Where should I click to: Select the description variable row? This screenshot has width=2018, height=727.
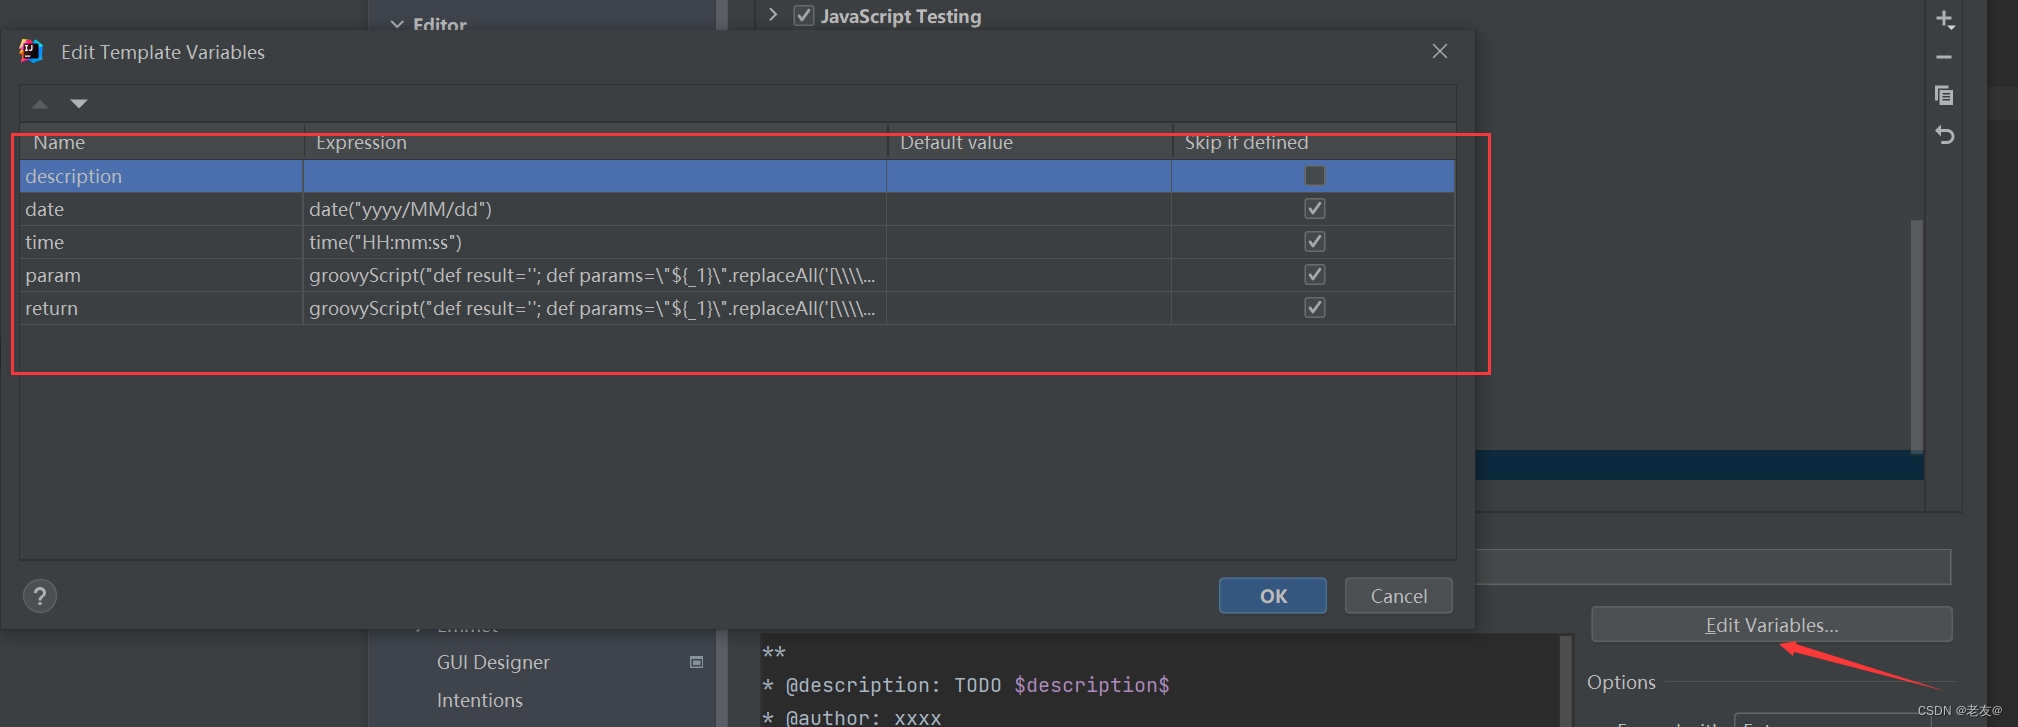click(737, 176)
